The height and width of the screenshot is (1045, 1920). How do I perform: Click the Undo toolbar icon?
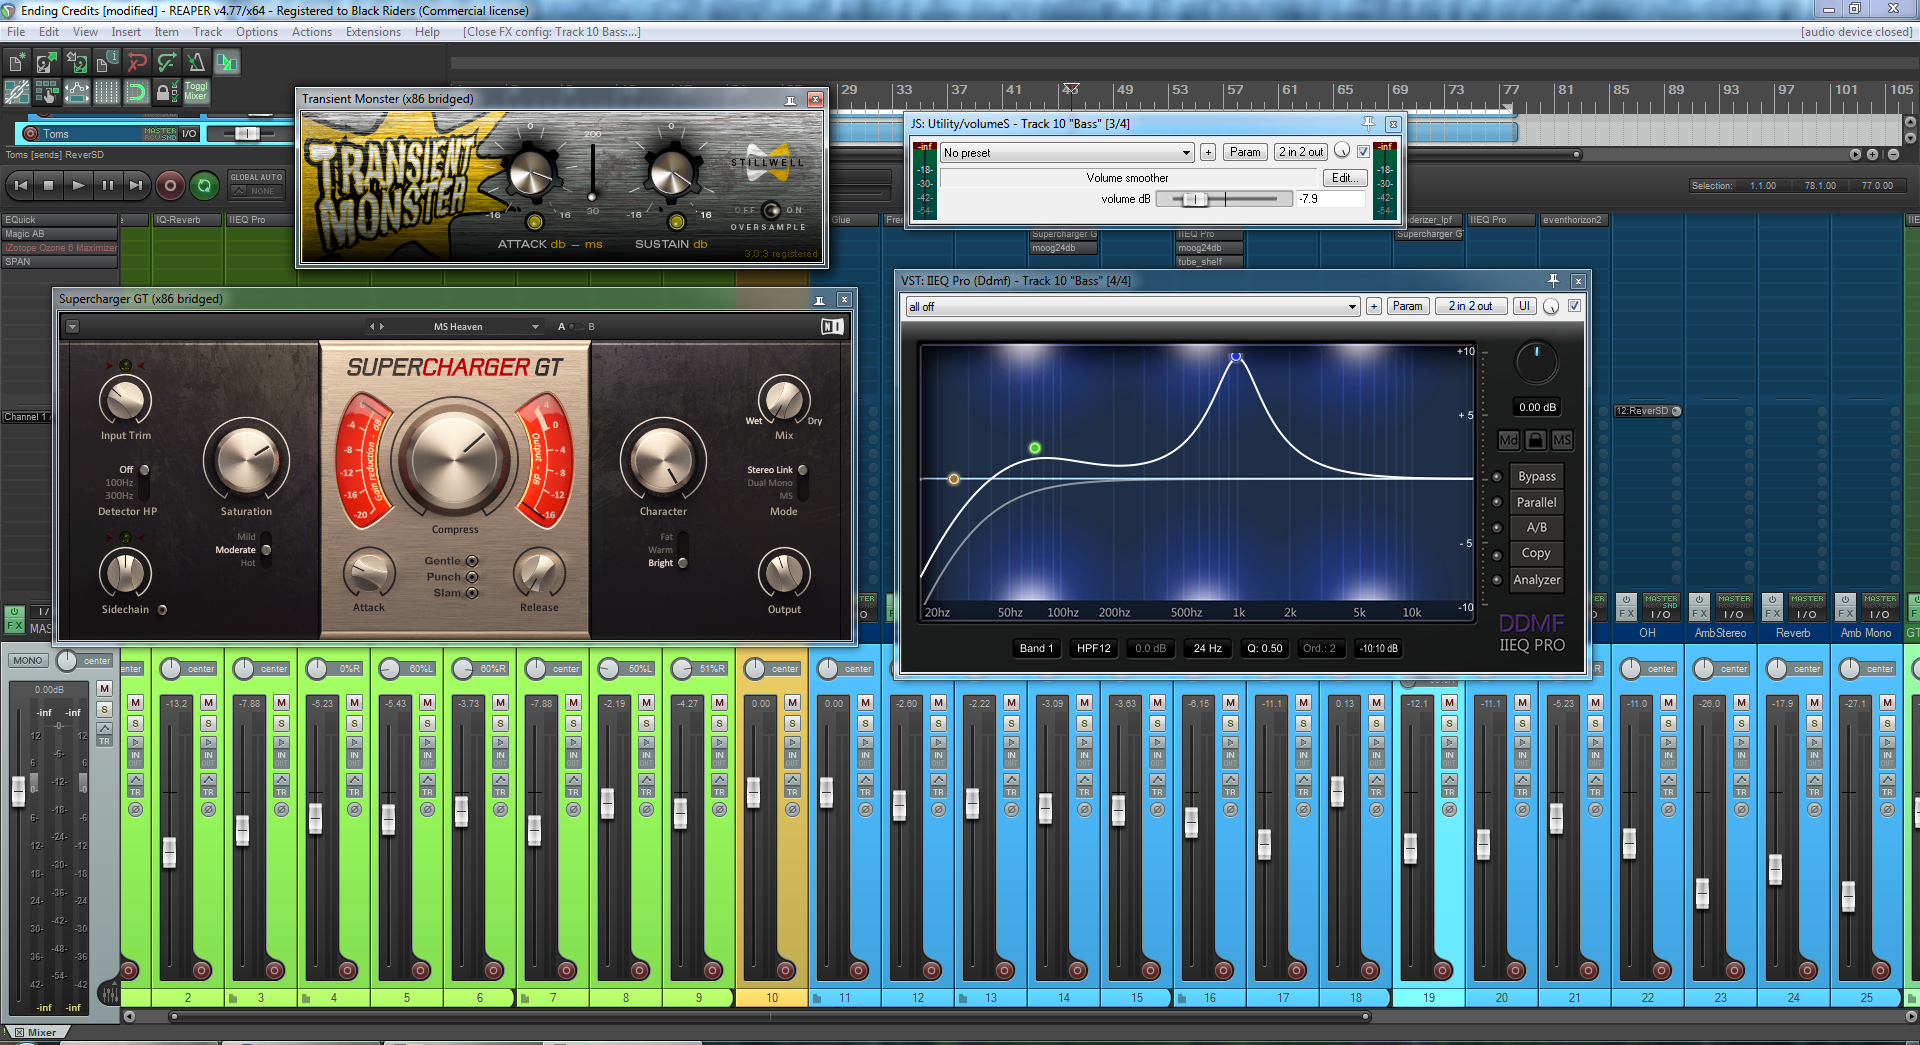pyautogui.click(x=137, y=63)
